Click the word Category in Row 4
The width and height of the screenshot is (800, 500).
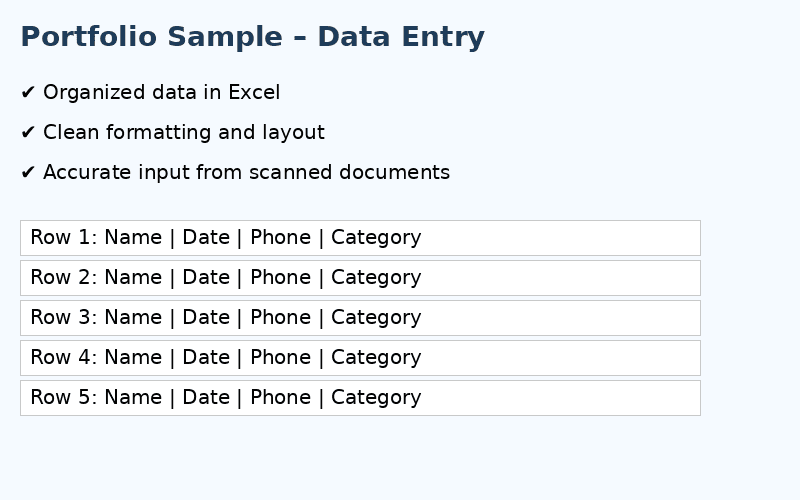[376, 358]
